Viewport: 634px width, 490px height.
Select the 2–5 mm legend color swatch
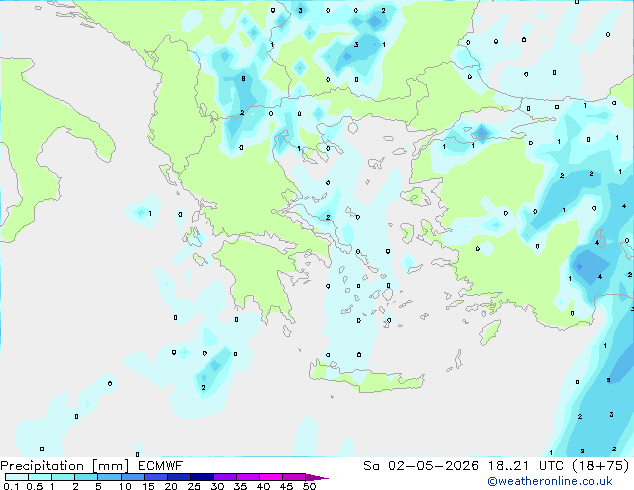point(86,477)
